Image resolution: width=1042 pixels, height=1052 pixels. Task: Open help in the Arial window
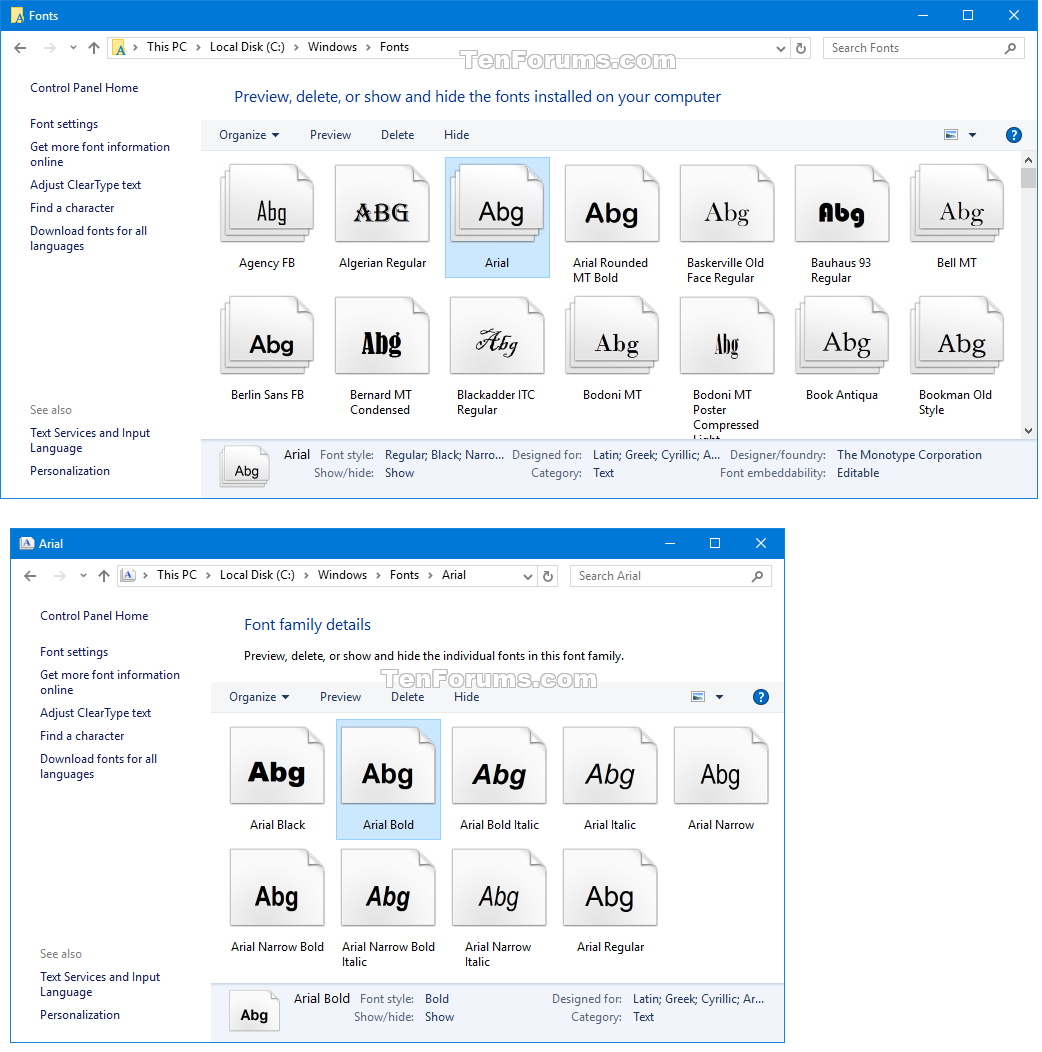[760, 697]
